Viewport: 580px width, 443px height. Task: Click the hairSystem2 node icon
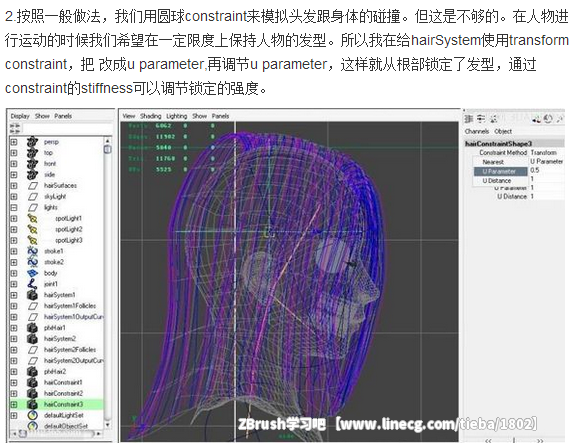[x=33, y=339]
